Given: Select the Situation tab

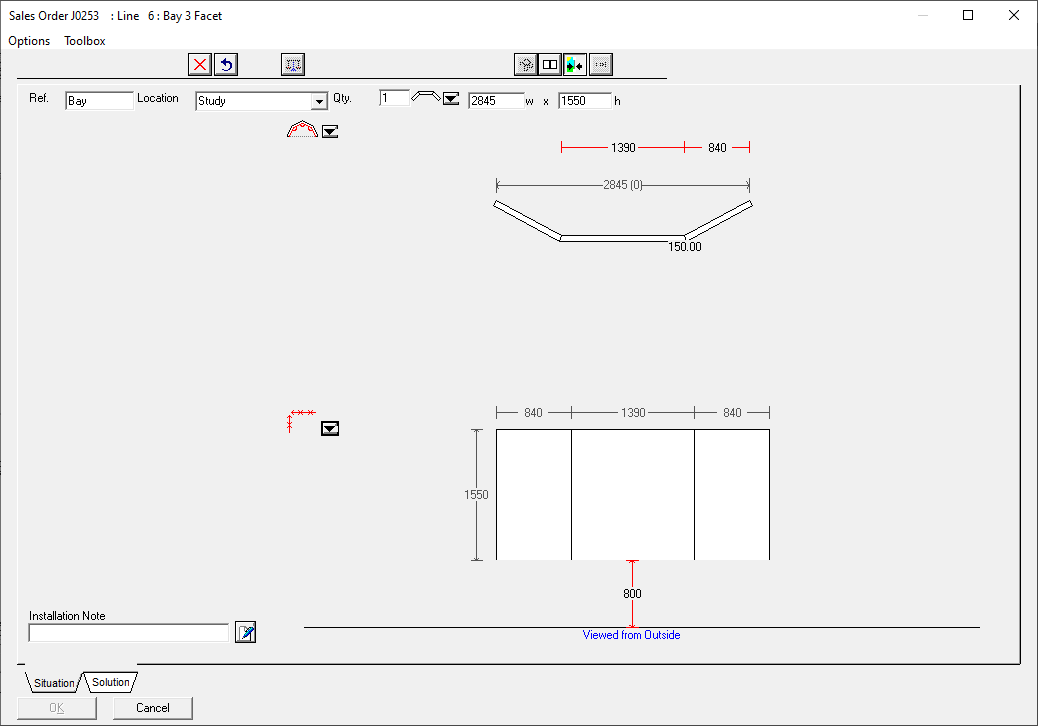Looking at the screenshot, I should (x=54, y=683).
